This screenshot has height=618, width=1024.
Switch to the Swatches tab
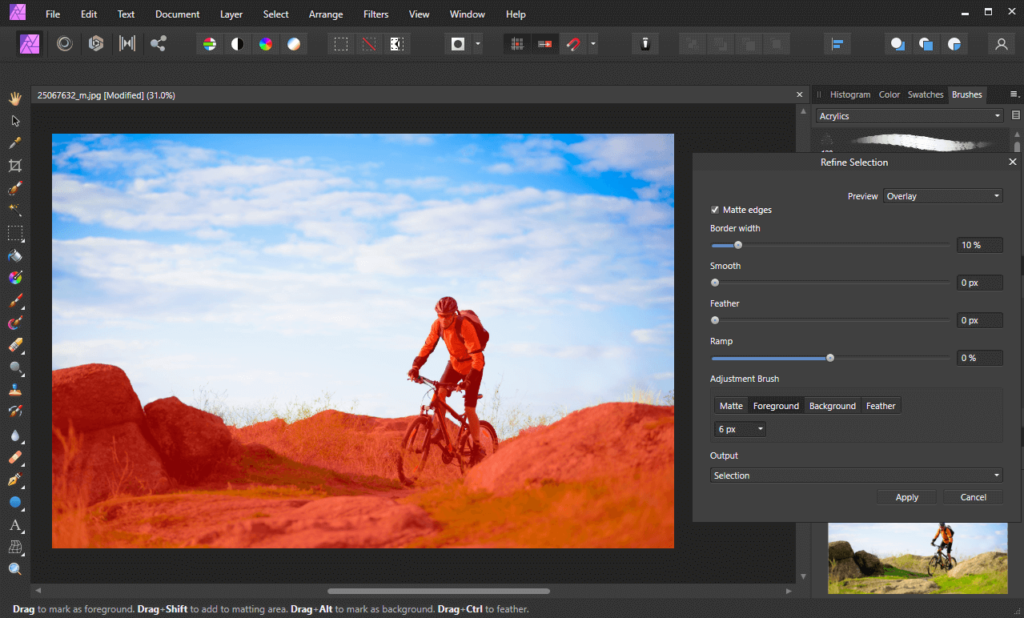click(x=925, y=94)
